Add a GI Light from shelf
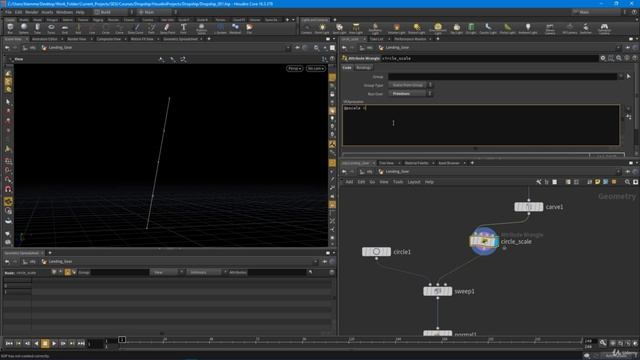The width and height of the screenshot is (640, 360). point(471,29)
